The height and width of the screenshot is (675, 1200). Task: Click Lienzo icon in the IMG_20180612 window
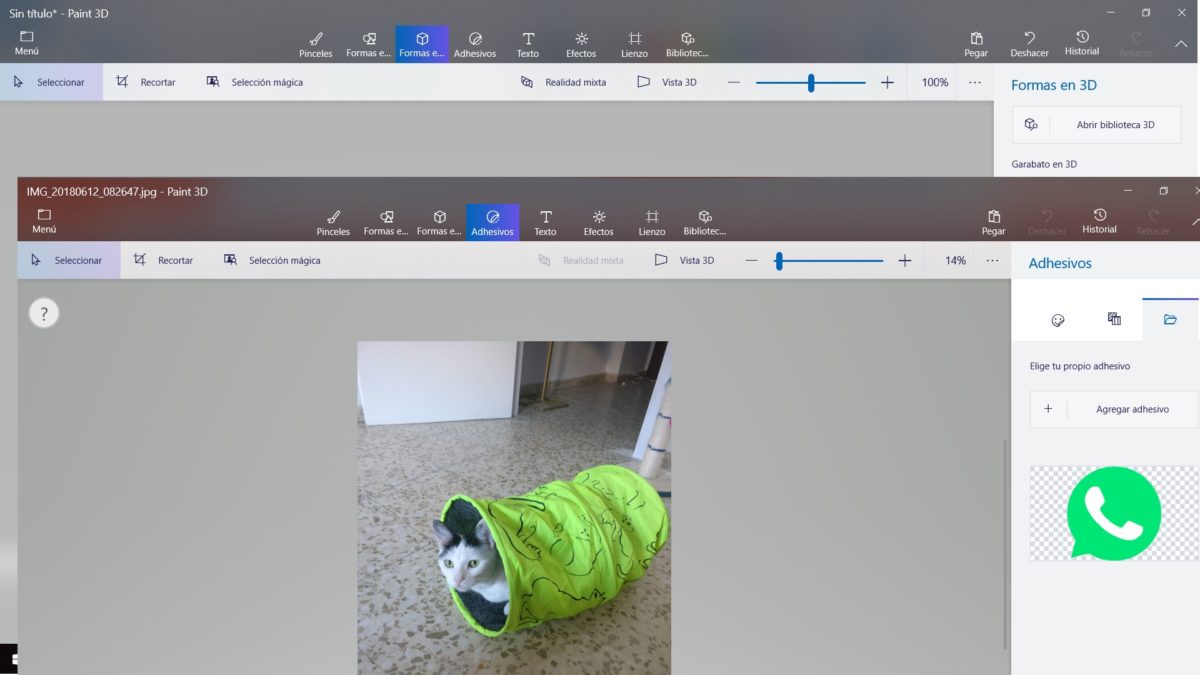tap(652, 222)
